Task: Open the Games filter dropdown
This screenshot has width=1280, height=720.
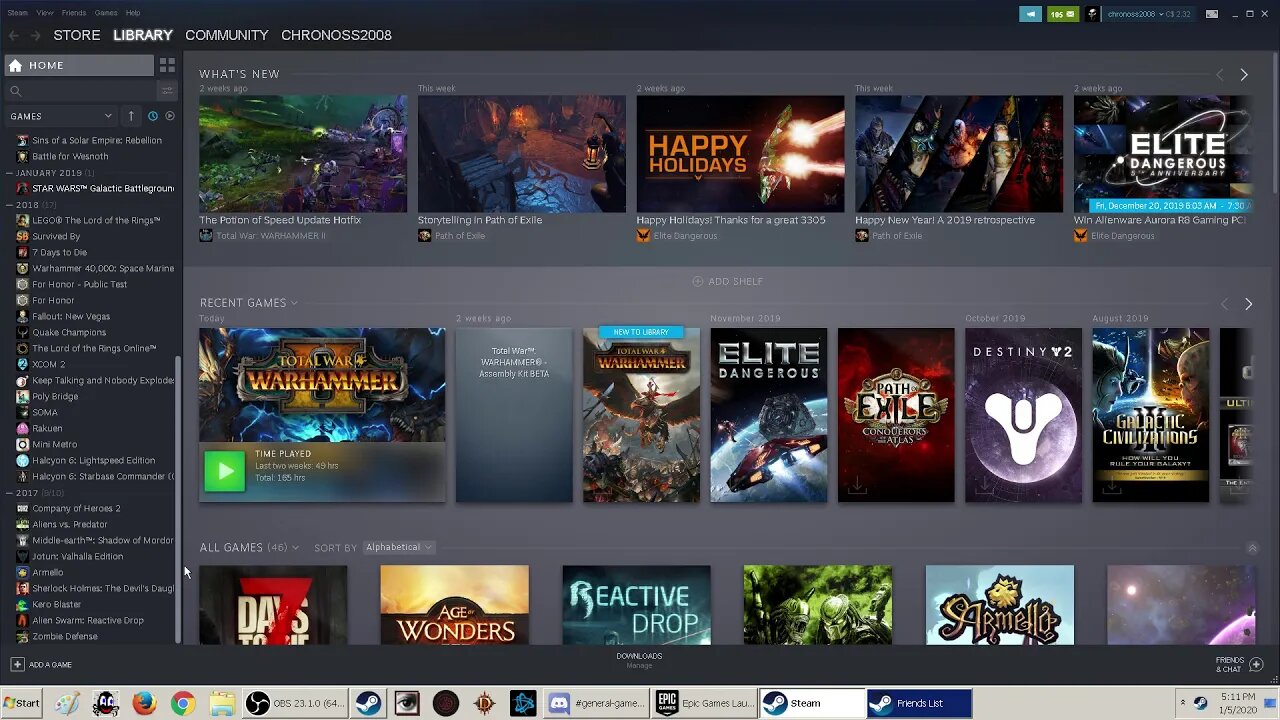Action: click(x=61, y=116)
